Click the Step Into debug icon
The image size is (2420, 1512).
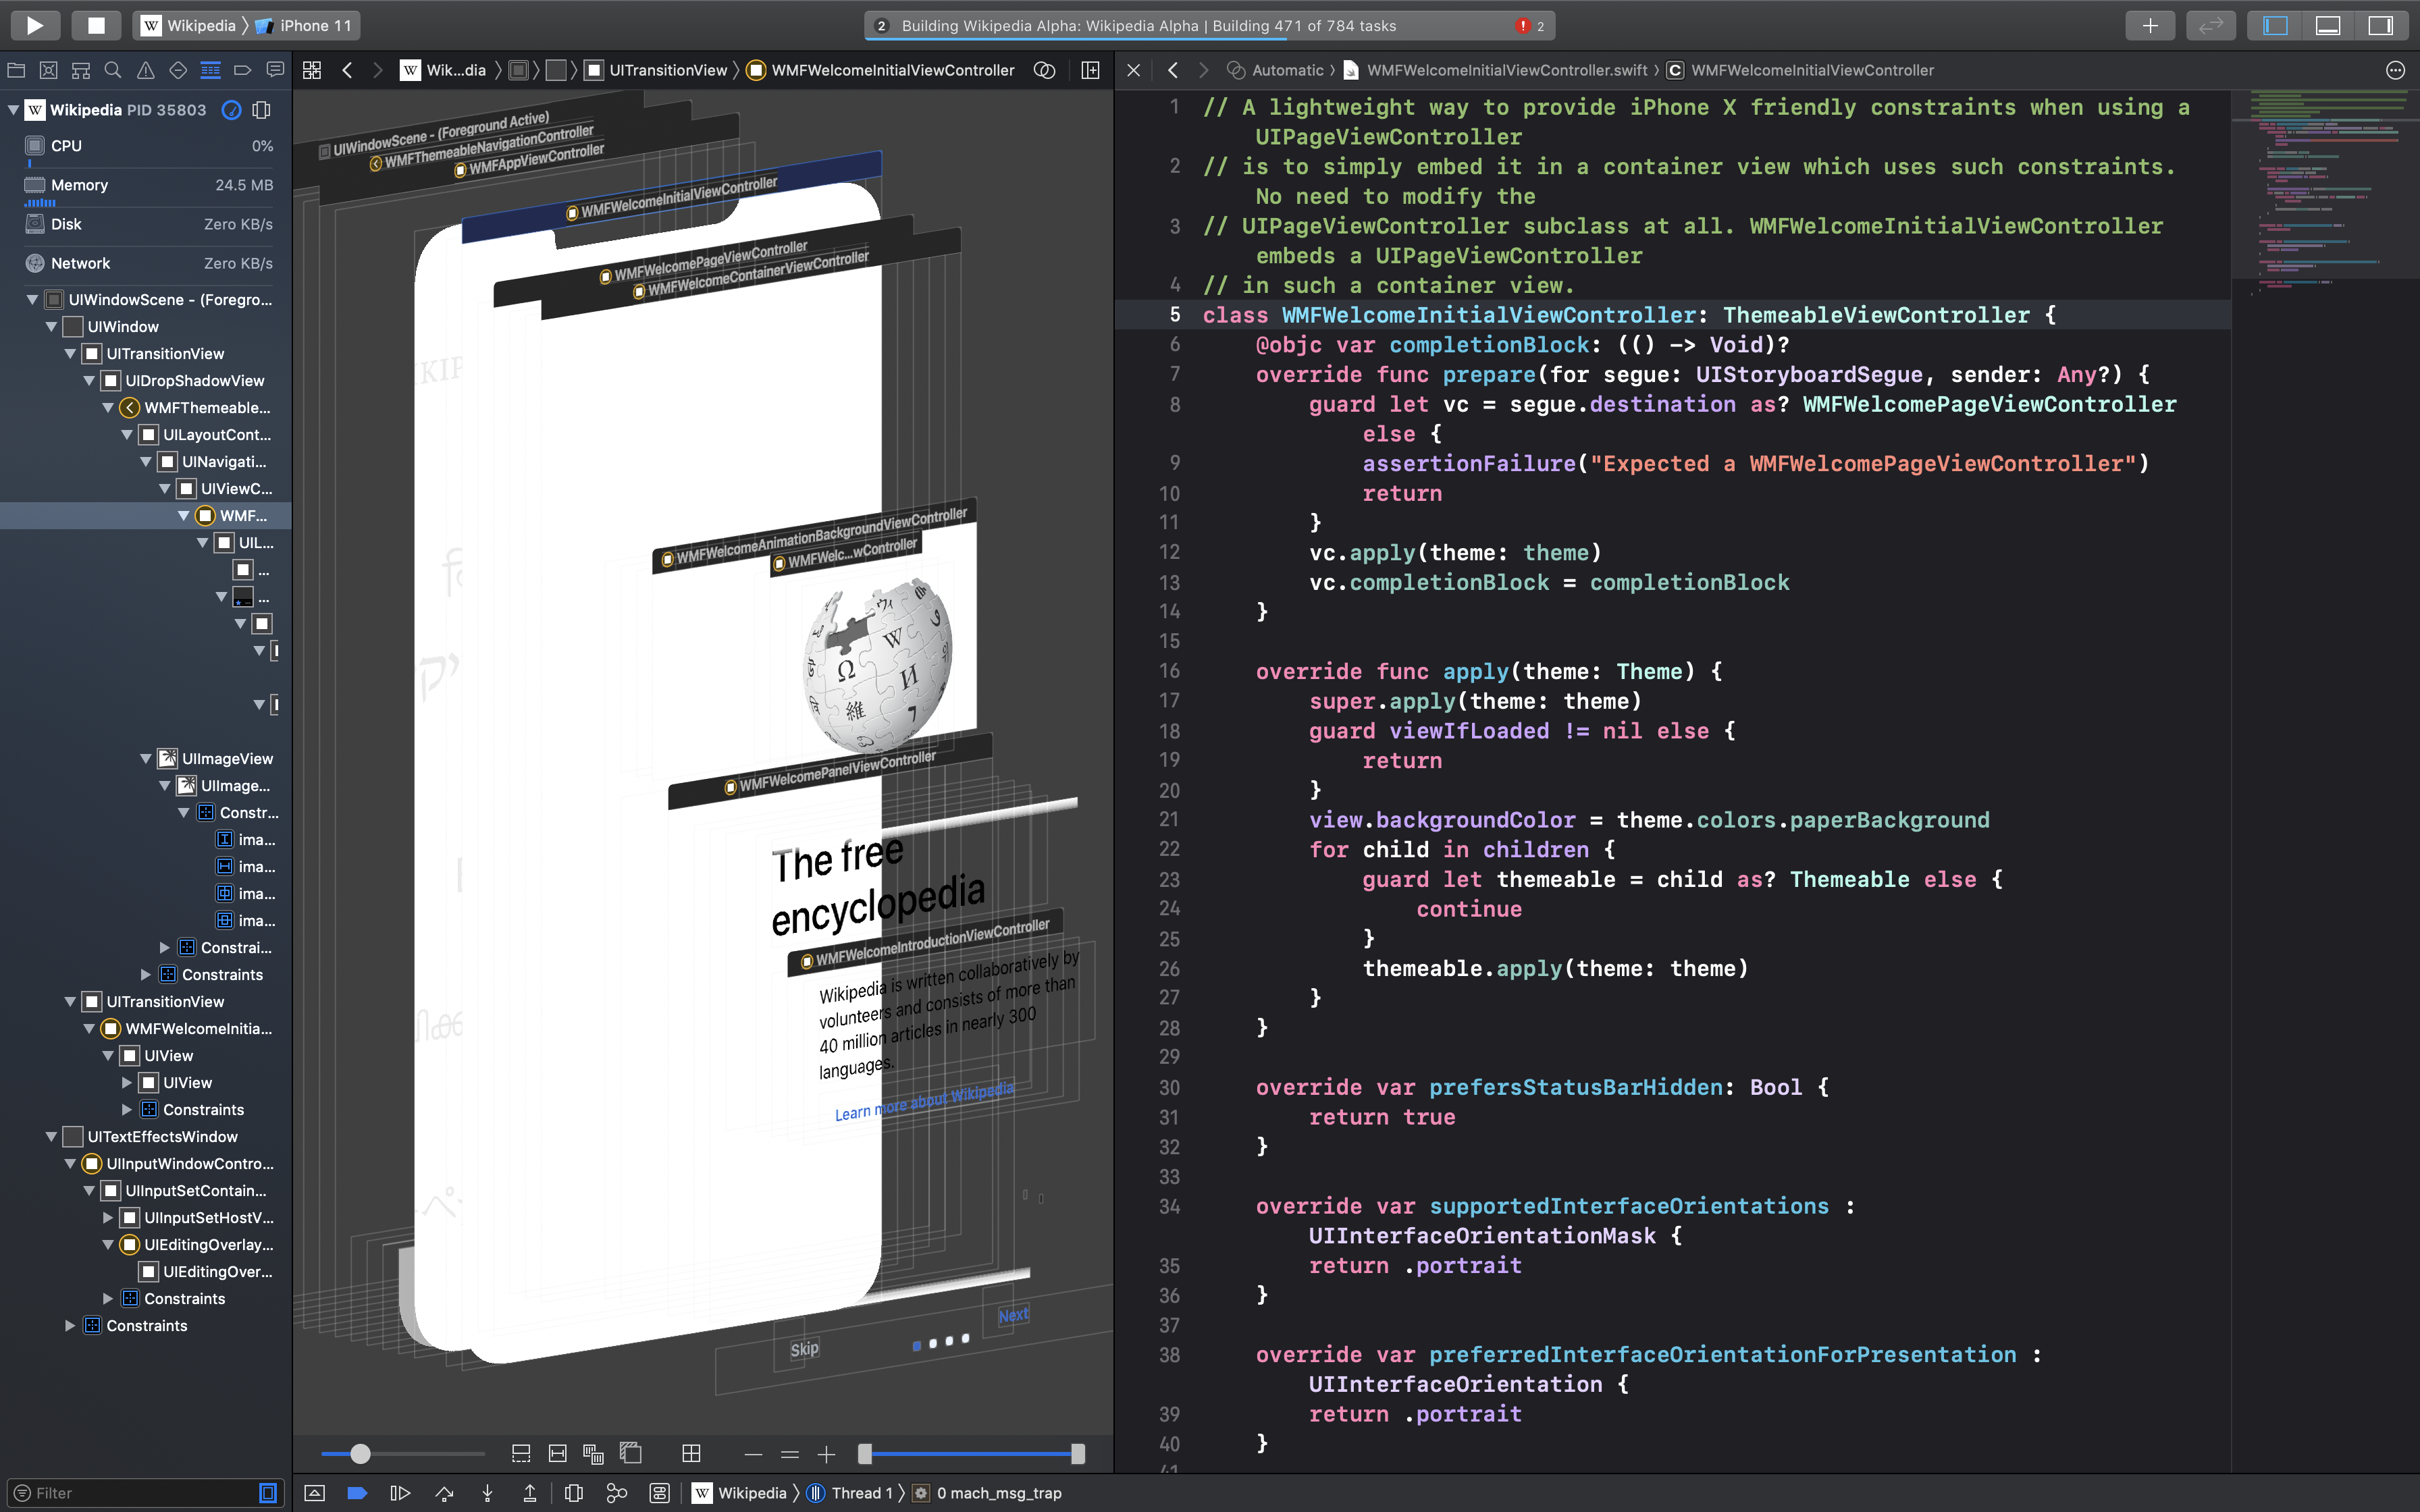pos(487,1493)
